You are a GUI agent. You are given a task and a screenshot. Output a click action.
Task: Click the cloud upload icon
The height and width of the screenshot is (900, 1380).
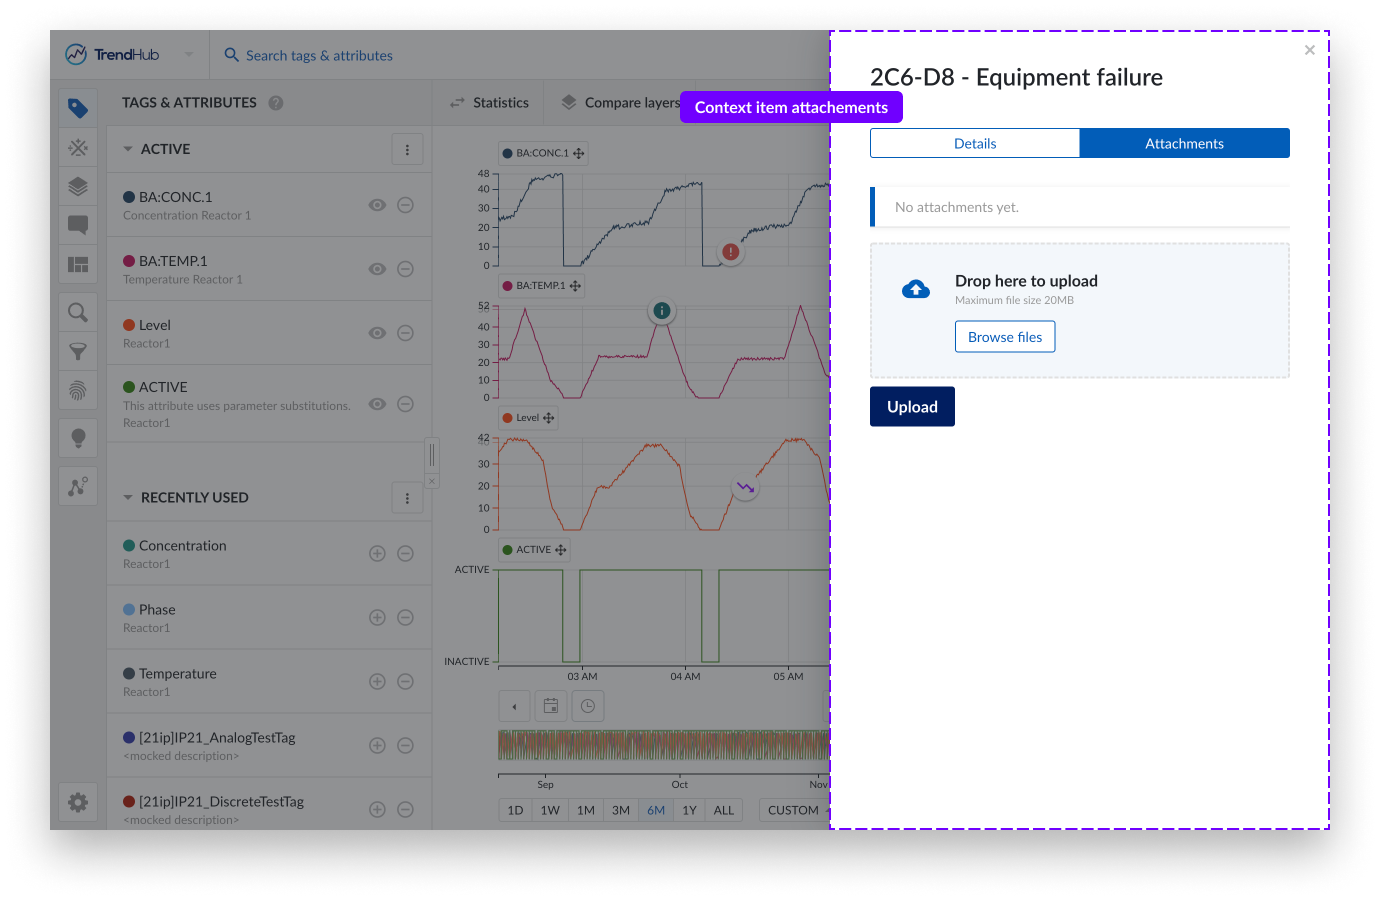coord(915,290)
